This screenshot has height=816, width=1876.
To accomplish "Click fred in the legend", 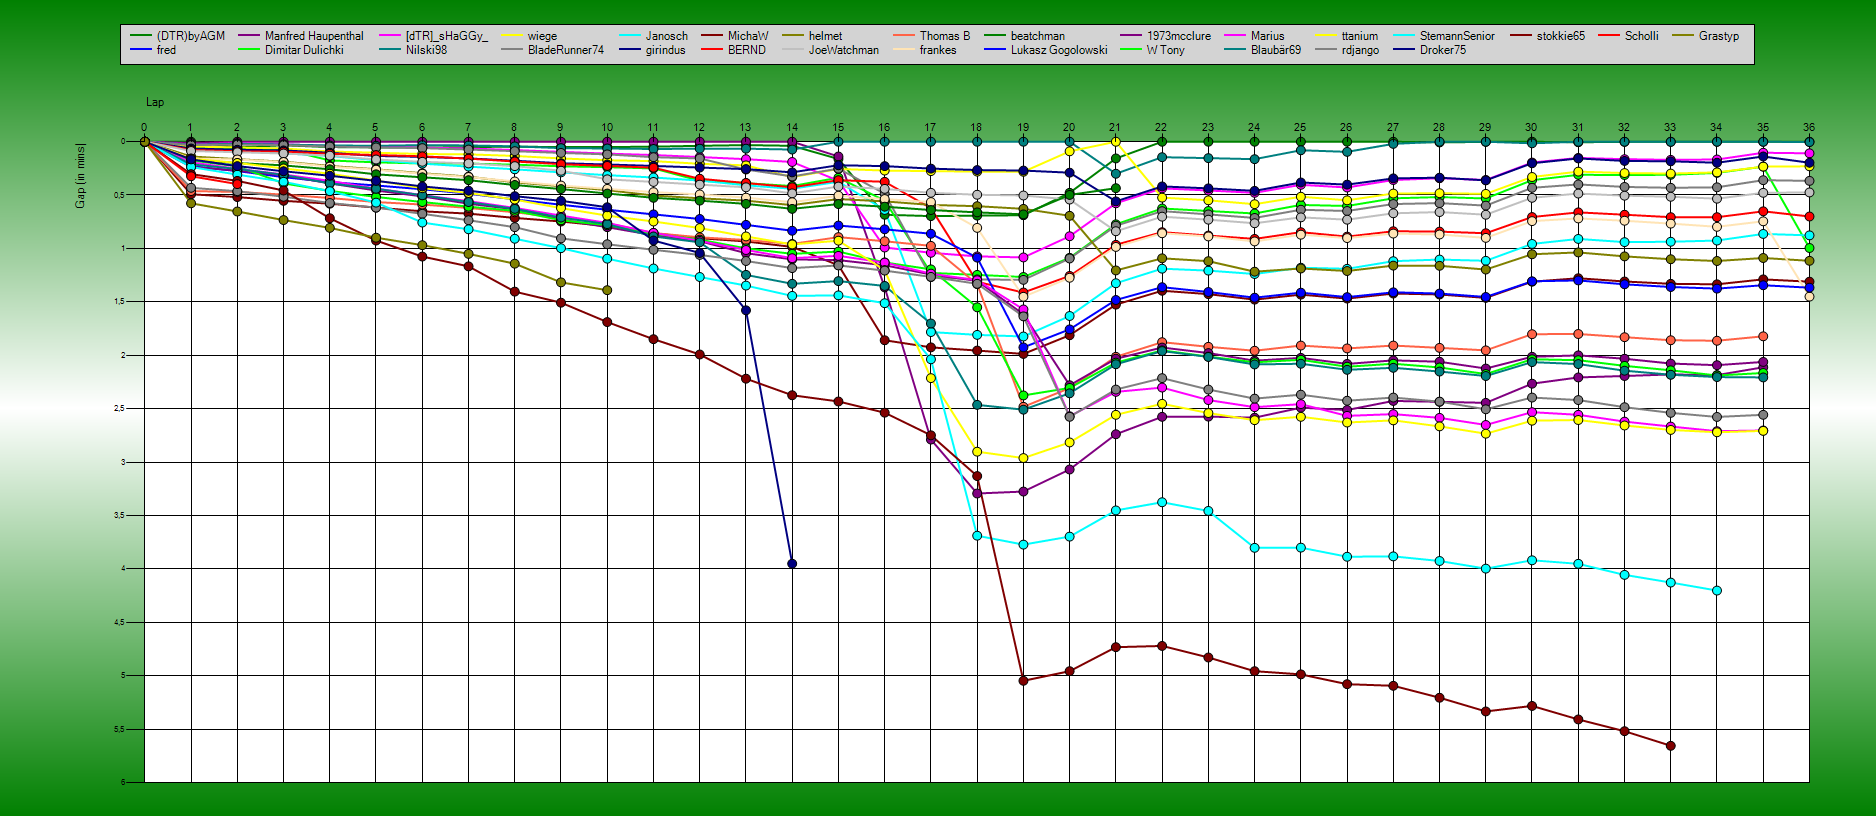I will point(166,50).
